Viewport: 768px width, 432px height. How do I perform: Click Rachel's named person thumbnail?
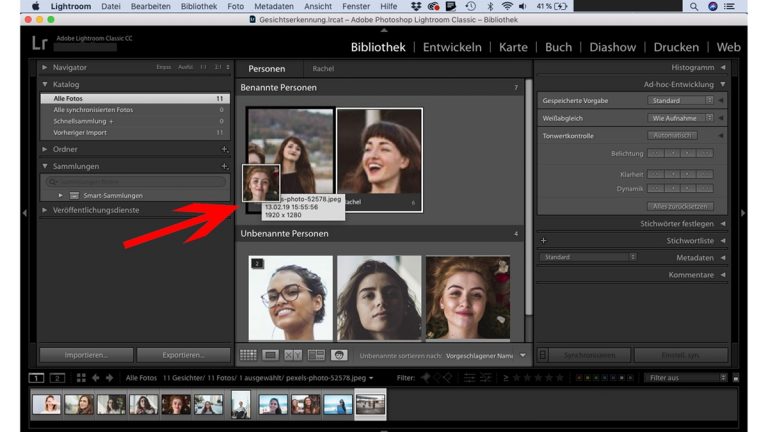[x=379, y=152]
